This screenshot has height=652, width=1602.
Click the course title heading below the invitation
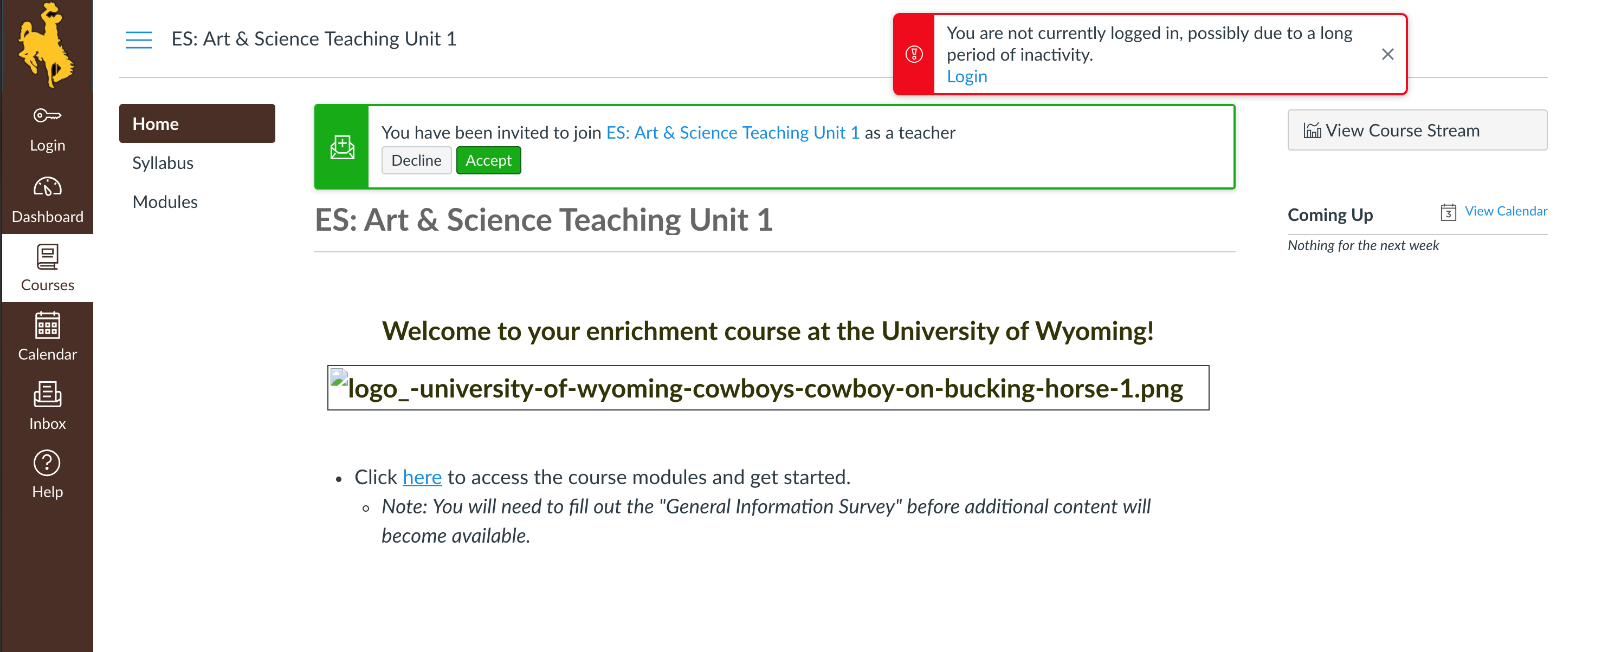(544, 220)
